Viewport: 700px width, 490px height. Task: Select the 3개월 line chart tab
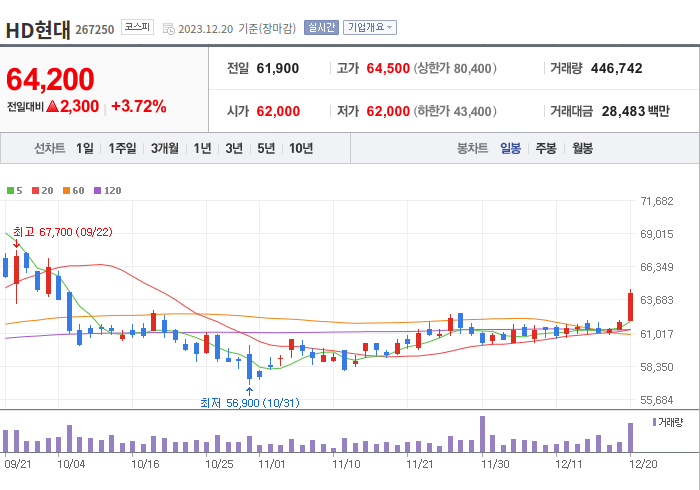coord(165,148)
